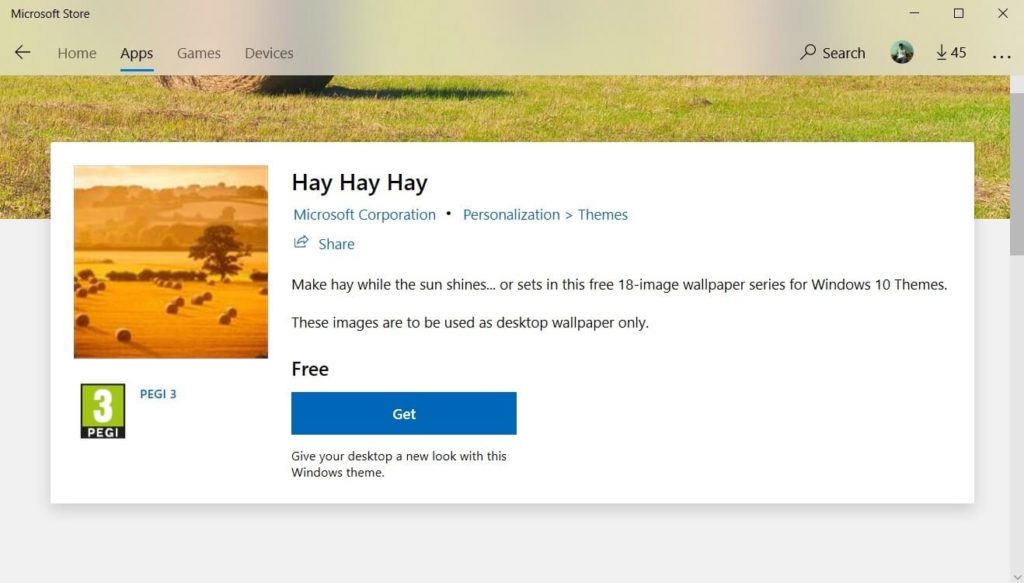This screenshot has height=583, width=1024.
Task: Click the back navigation arrow
Action: pos(22,52)
